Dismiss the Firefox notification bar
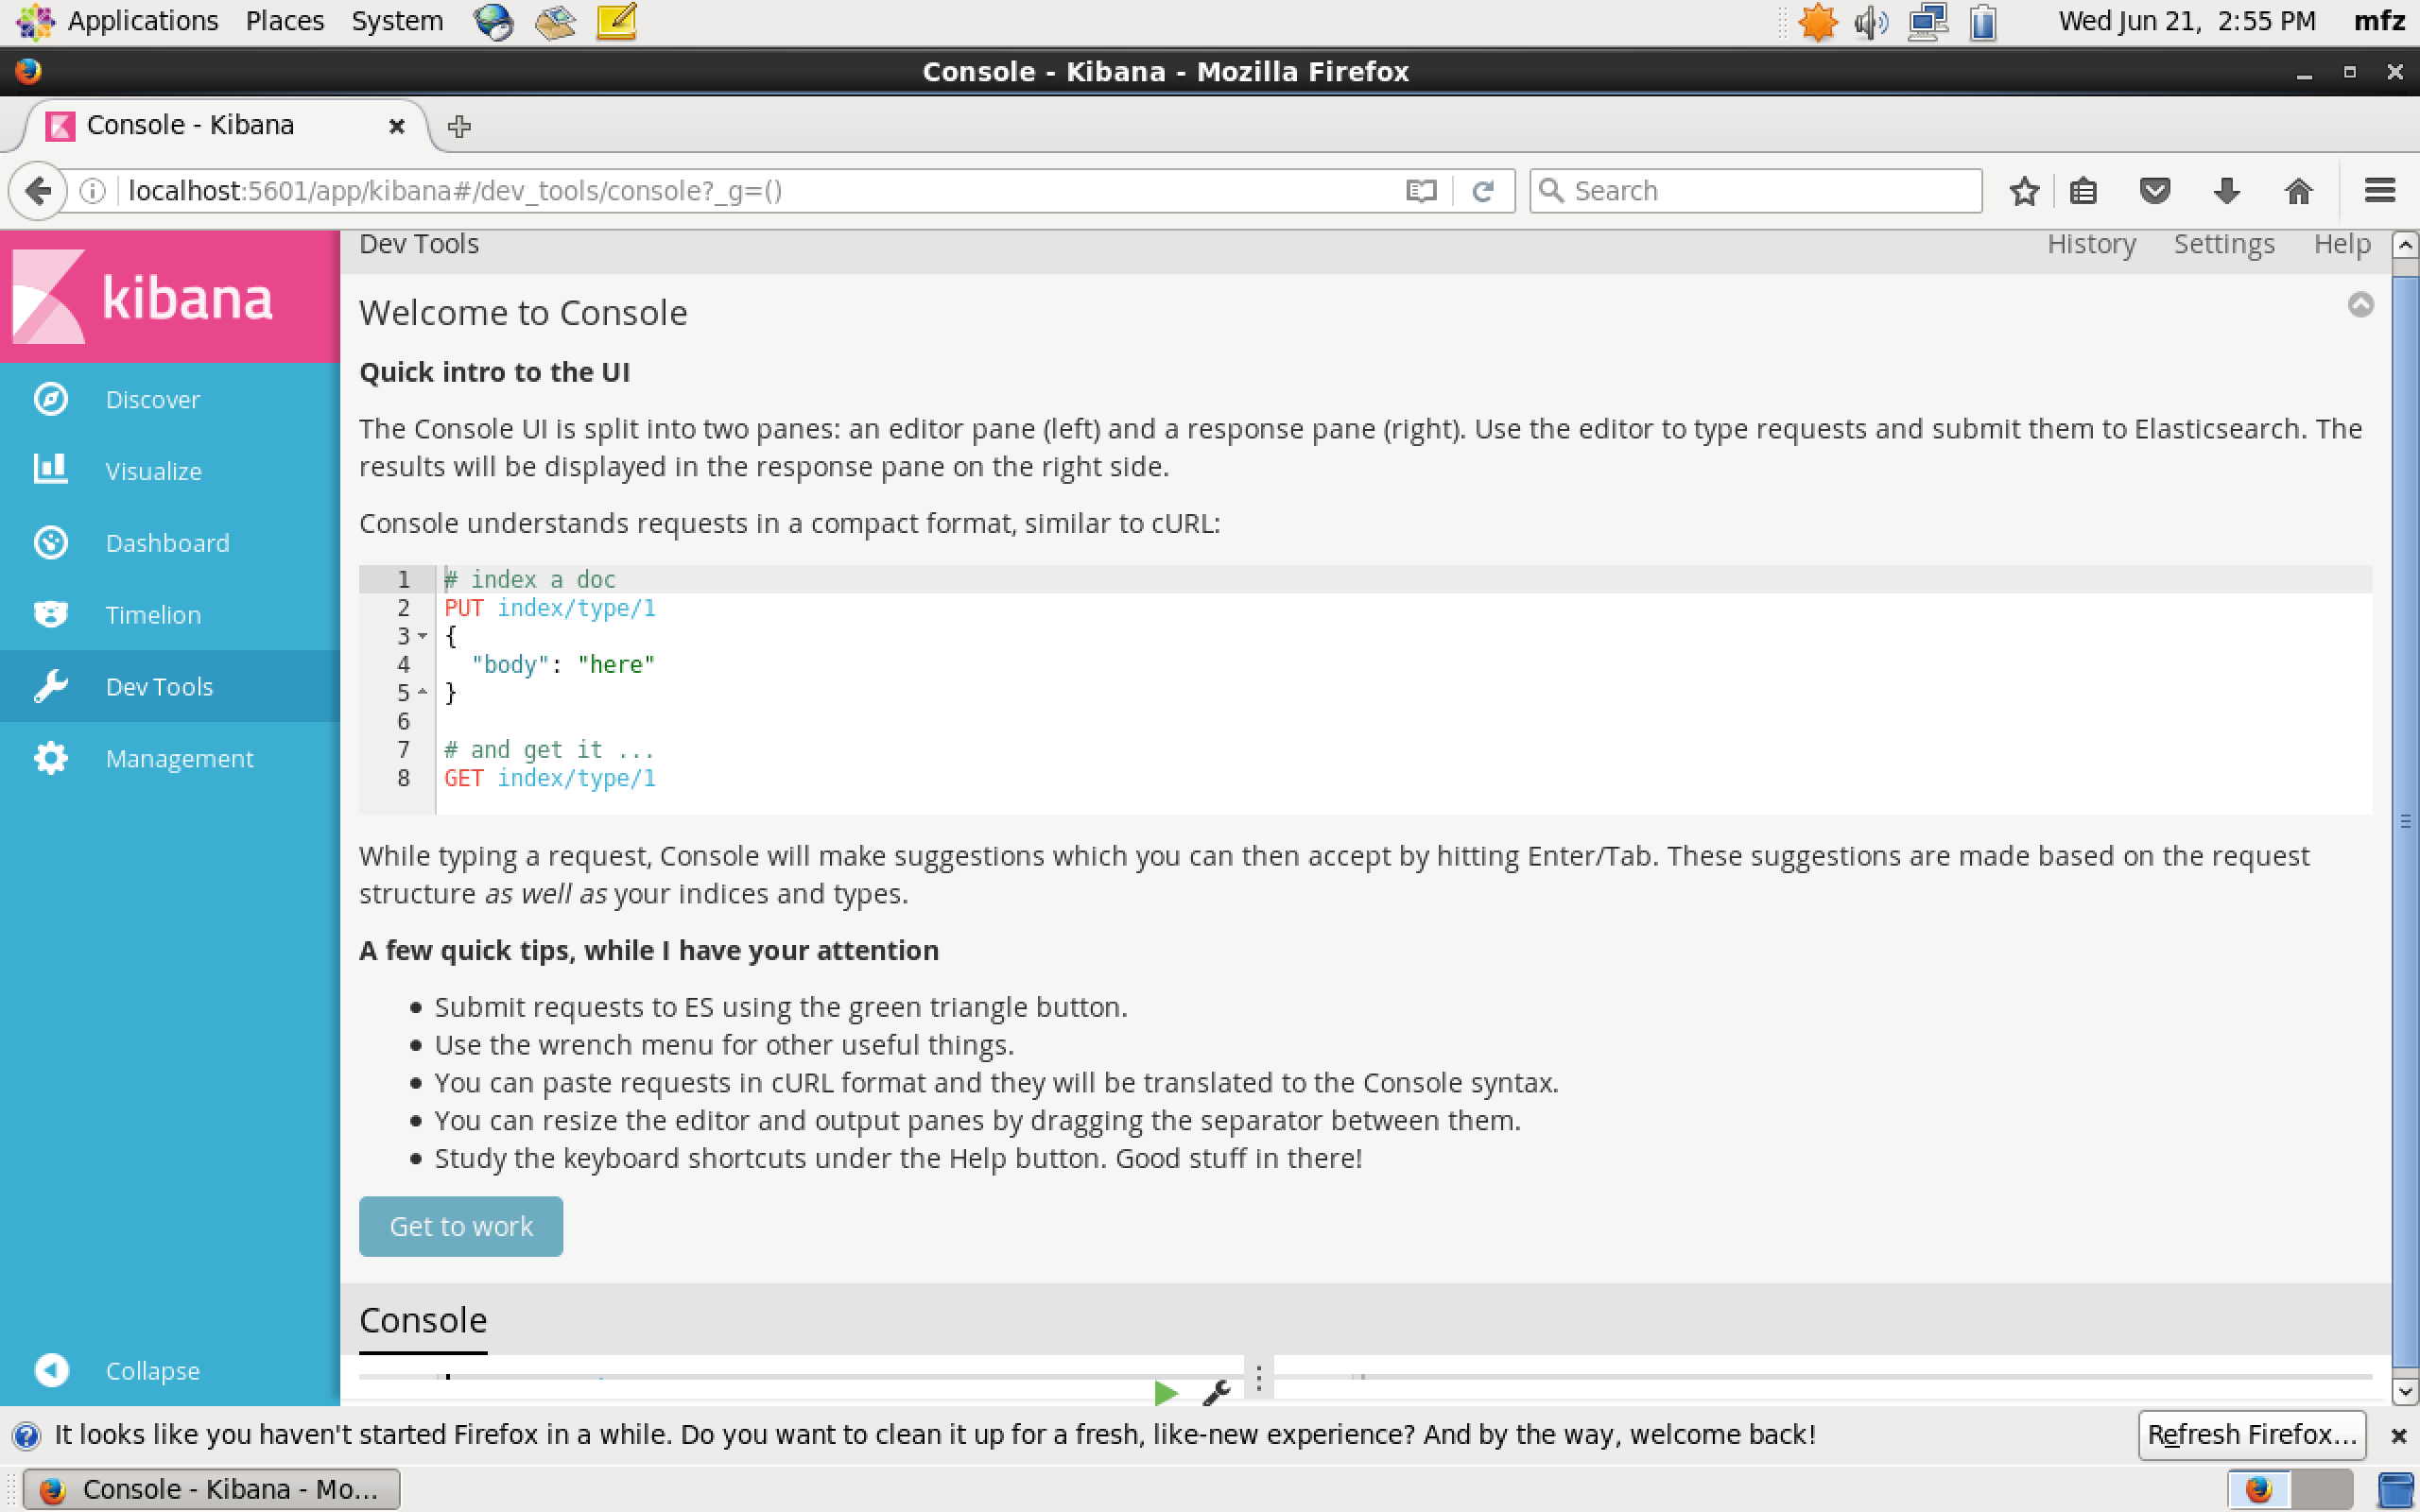Screen dimensions: 2420x1512 pos(2398,1435)
